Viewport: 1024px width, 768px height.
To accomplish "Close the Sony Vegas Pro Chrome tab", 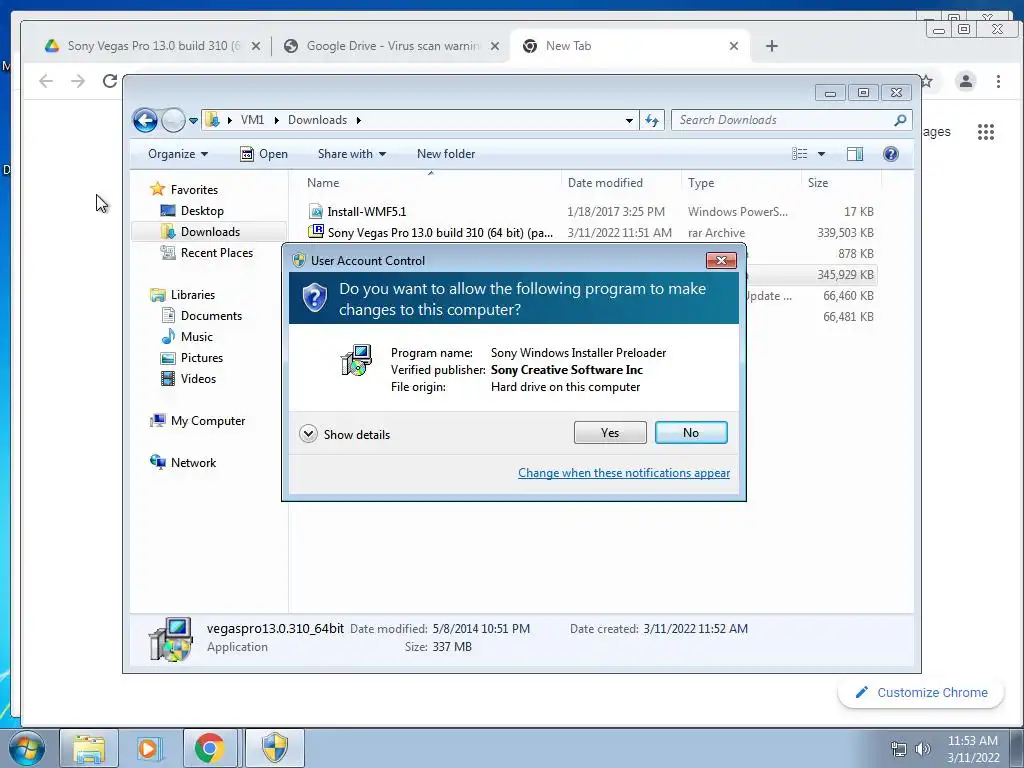I will click(x=256, y=46).
